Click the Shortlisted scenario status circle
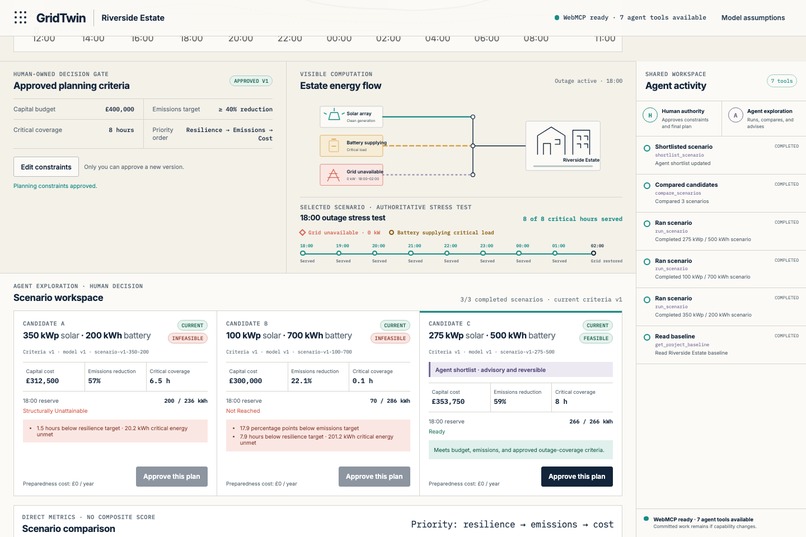806x537 pixels. [x=647, y=148]
